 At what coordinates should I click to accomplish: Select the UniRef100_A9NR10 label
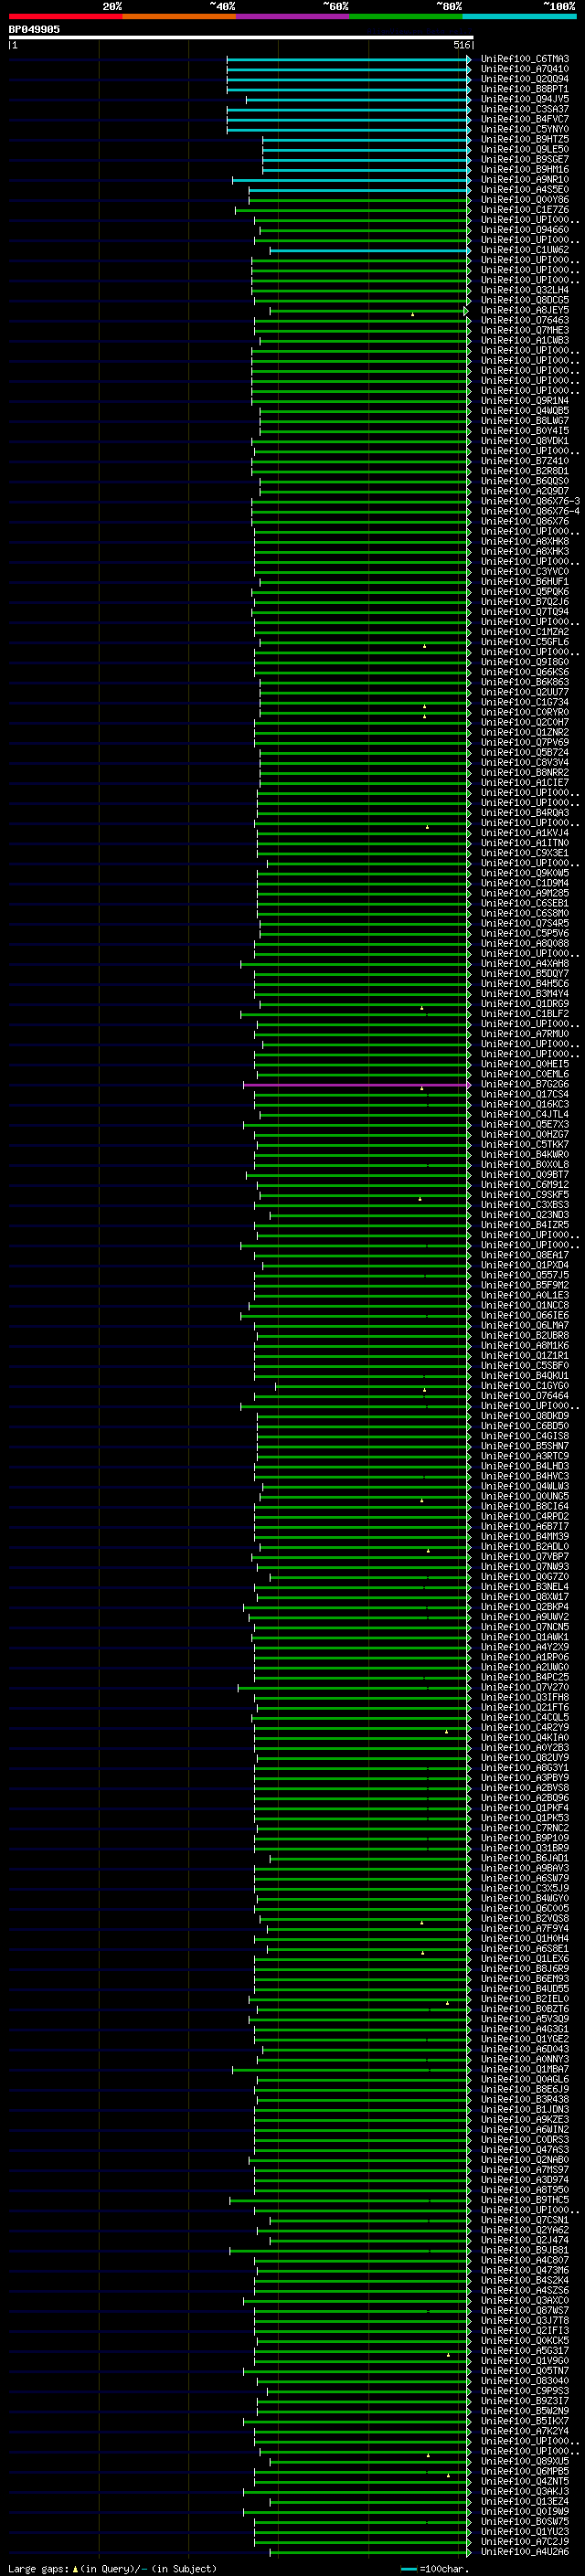point(525,179)
